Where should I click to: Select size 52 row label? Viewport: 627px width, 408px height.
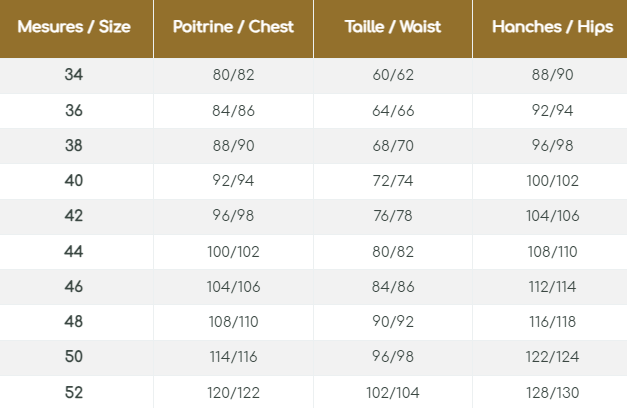pos(73,391)
